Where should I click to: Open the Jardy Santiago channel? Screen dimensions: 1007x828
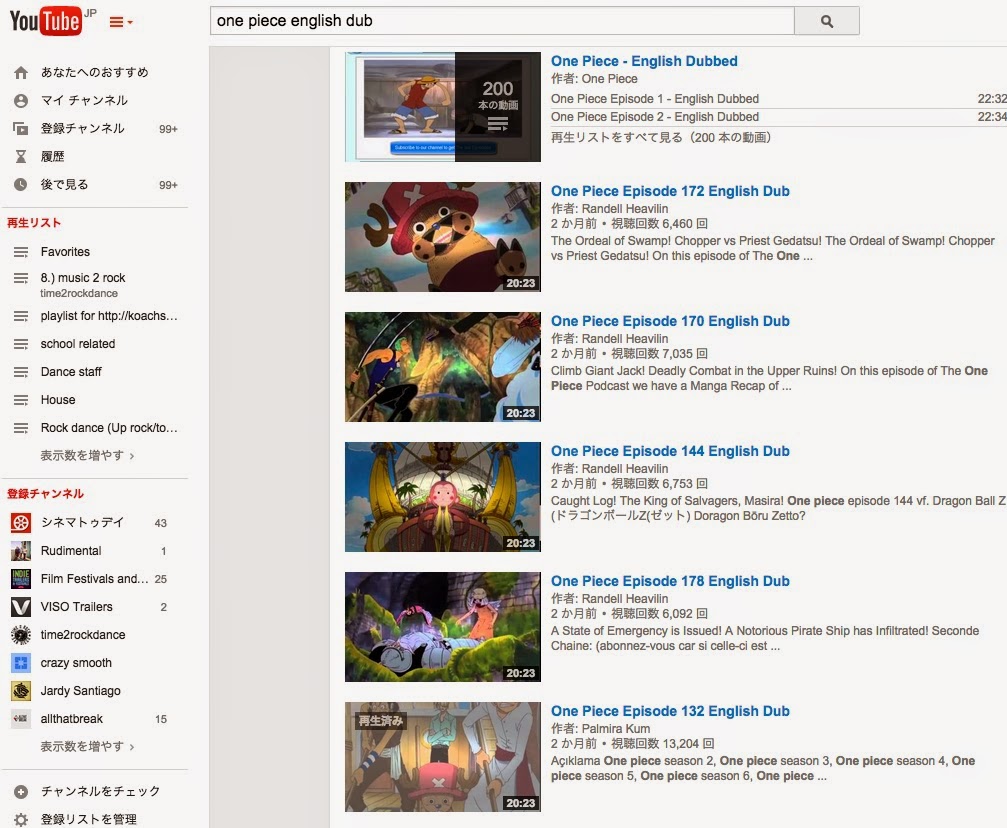[80, 691]
